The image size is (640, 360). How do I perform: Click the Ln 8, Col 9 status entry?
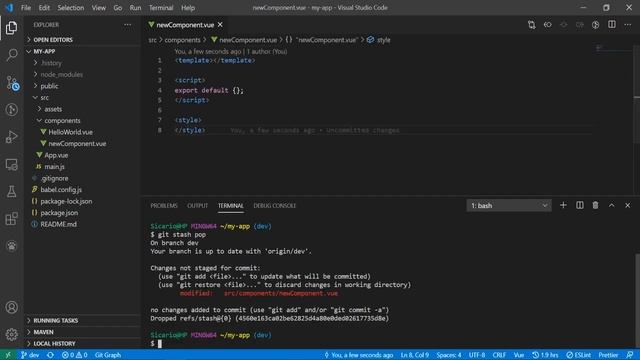[415, 355]
